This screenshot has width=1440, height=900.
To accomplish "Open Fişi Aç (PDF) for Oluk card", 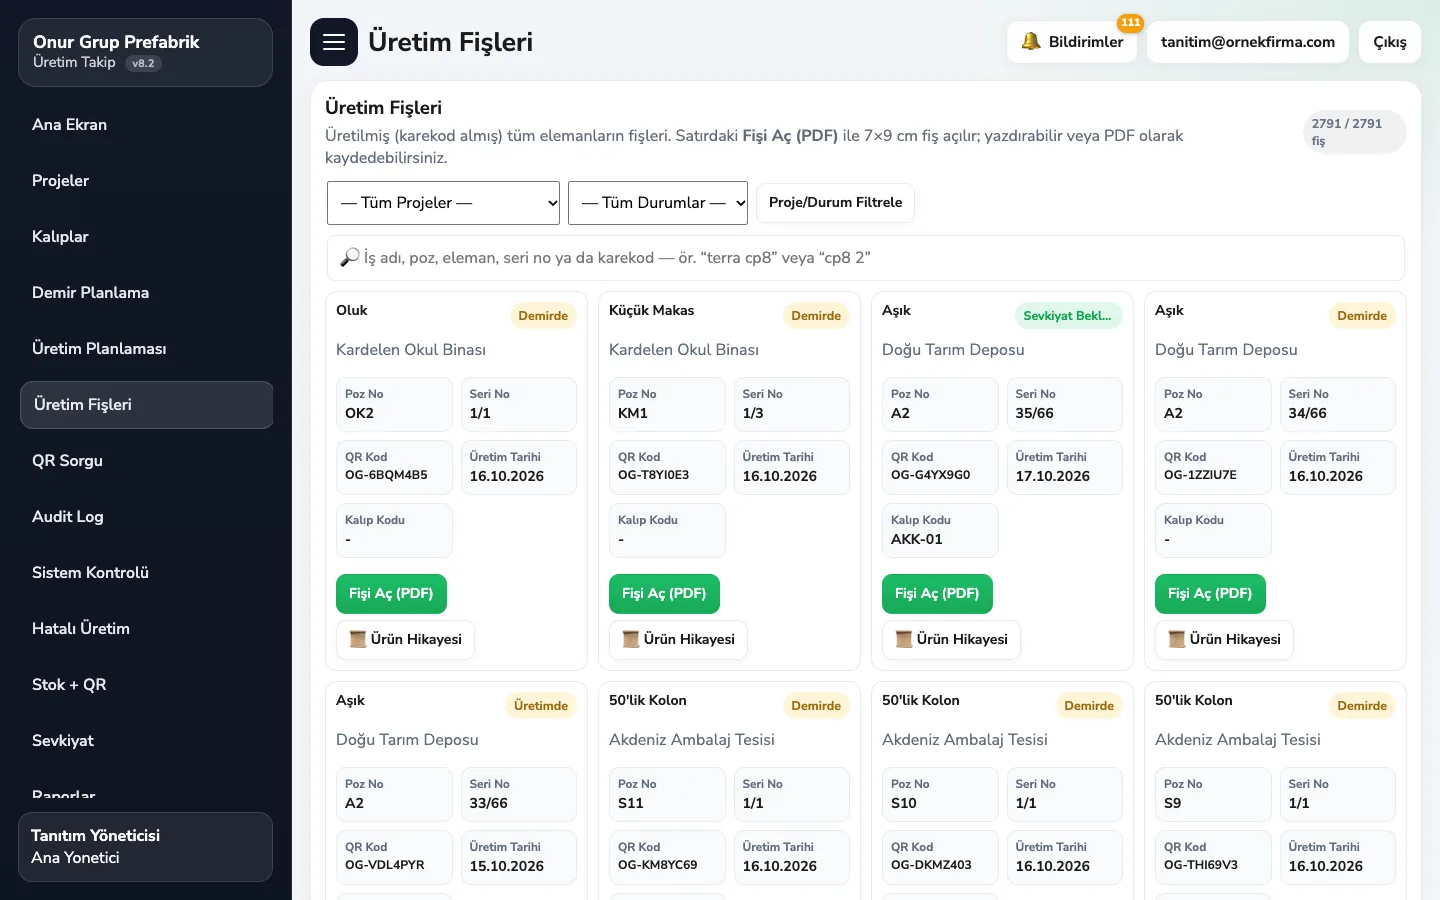I will [x=391, y=594].
